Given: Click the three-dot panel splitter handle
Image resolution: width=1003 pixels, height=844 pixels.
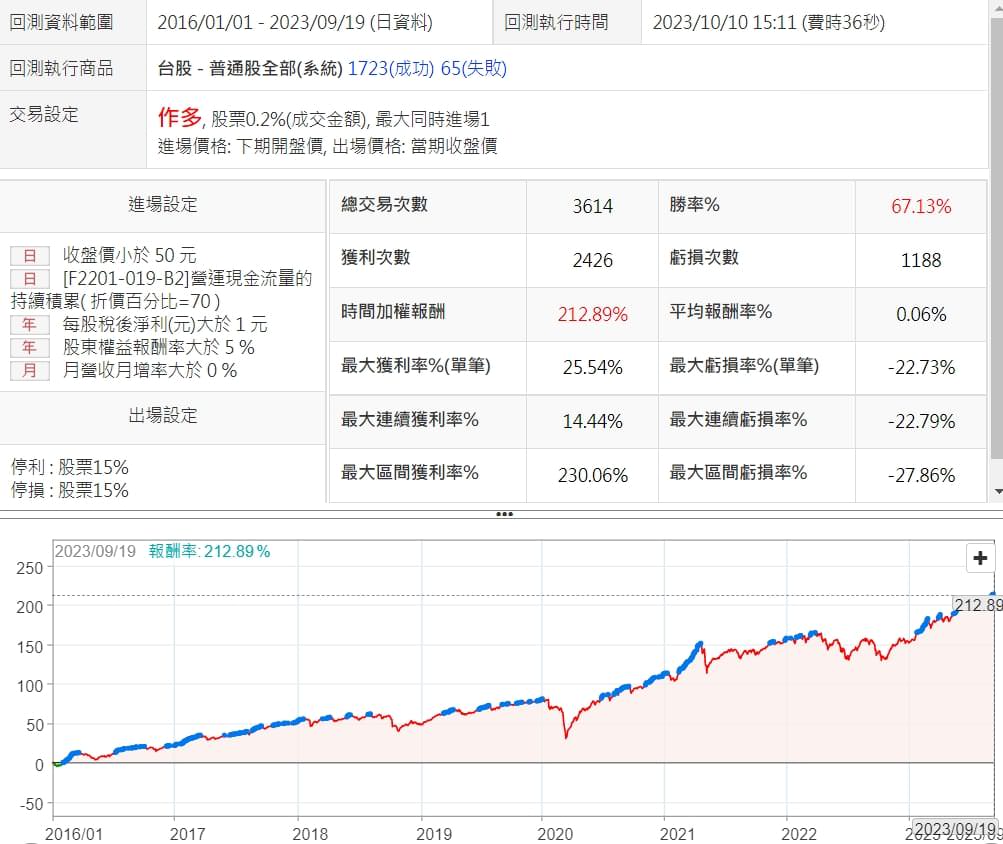Looking at the screenshot, I should click(x=504, y=515).
